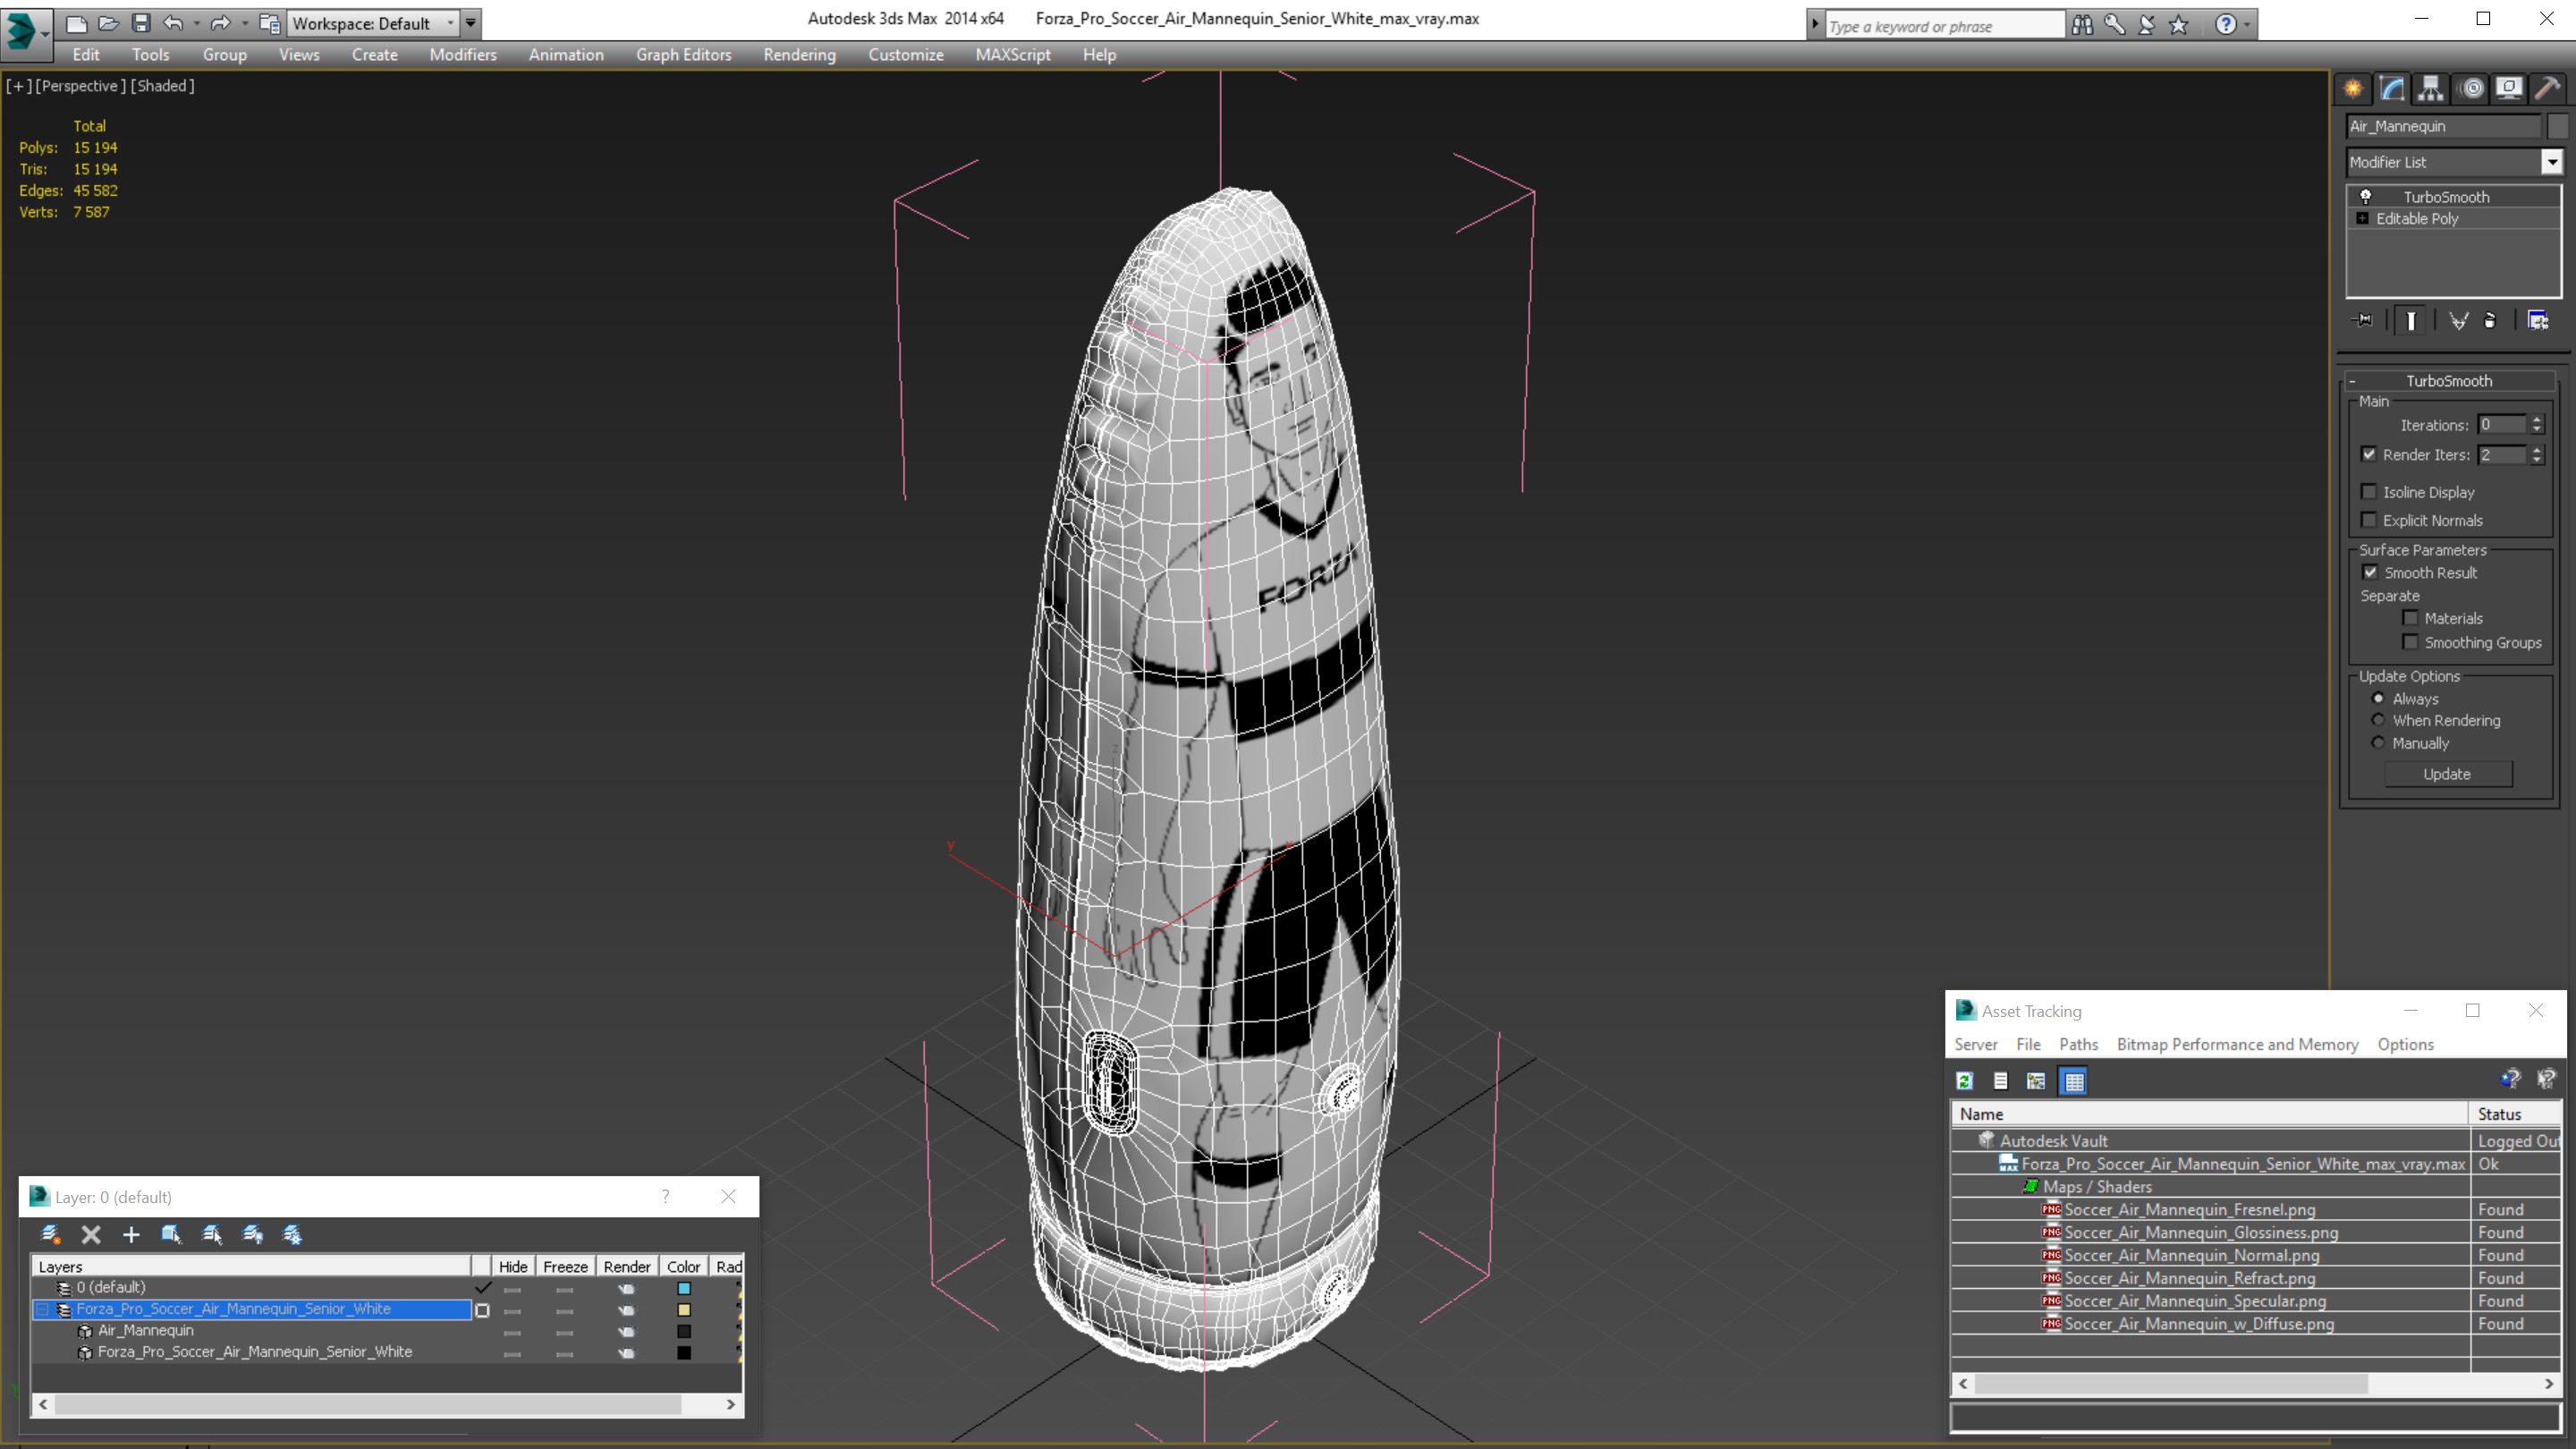Enable Explicit Normals checkbox

pyautogui.click(x=2369, y=520)
